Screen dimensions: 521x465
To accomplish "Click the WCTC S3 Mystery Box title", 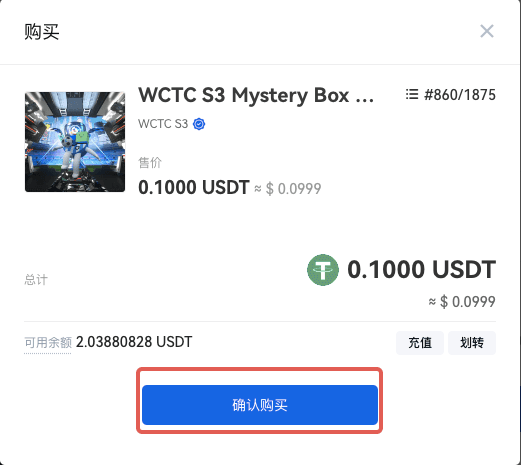I will [x=256, y=95].
